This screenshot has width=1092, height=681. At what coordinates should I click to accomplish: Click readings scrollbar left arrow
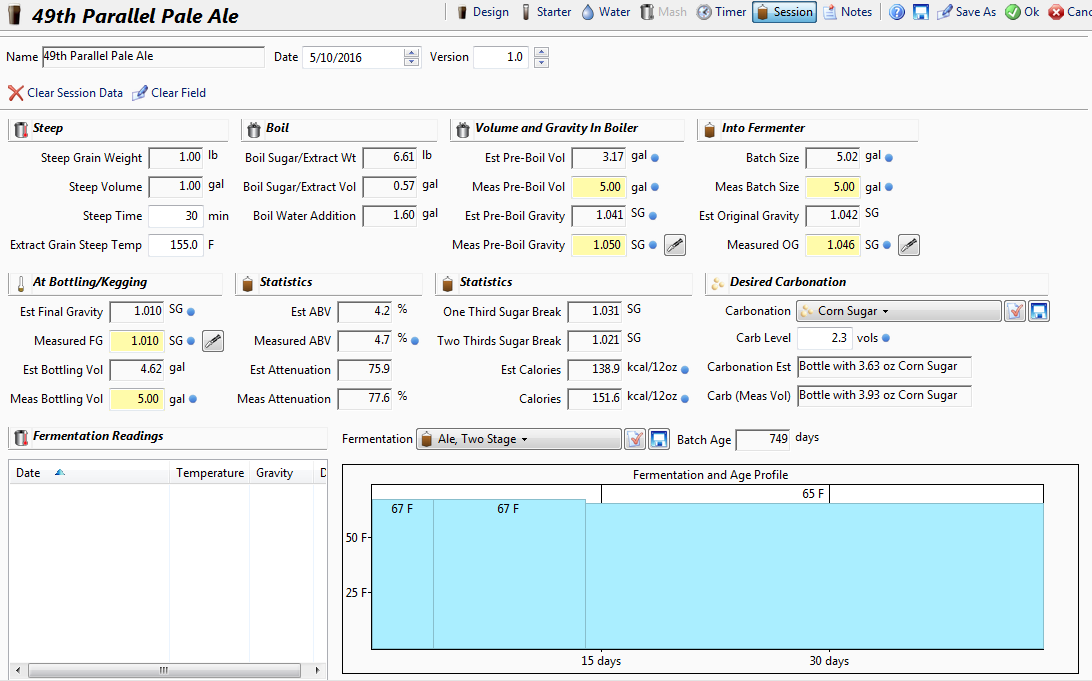[x=17, y=671]
